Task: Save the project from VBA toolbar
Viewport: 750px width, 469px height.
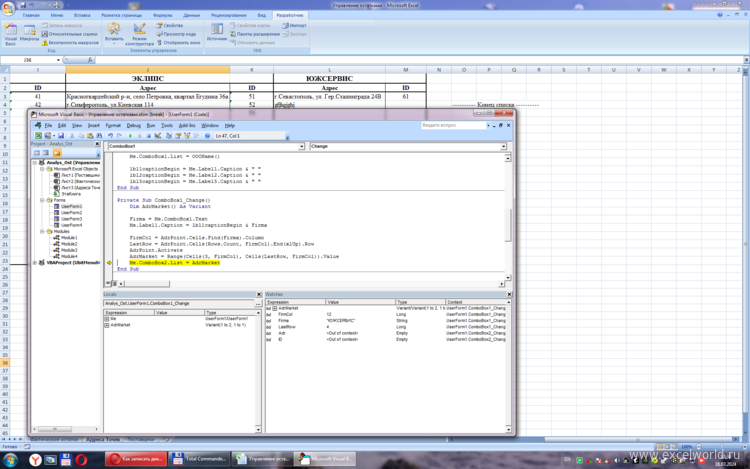Action: click(61, 136)
